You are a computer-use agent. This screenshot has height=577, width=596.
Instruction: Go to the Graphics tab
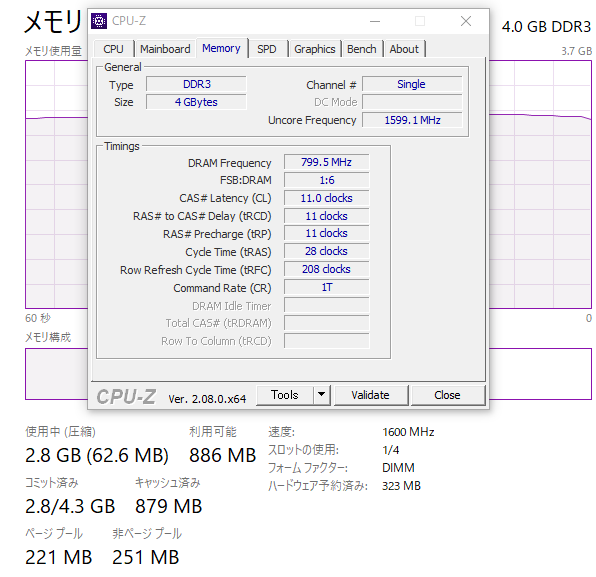tap(315, 49)
